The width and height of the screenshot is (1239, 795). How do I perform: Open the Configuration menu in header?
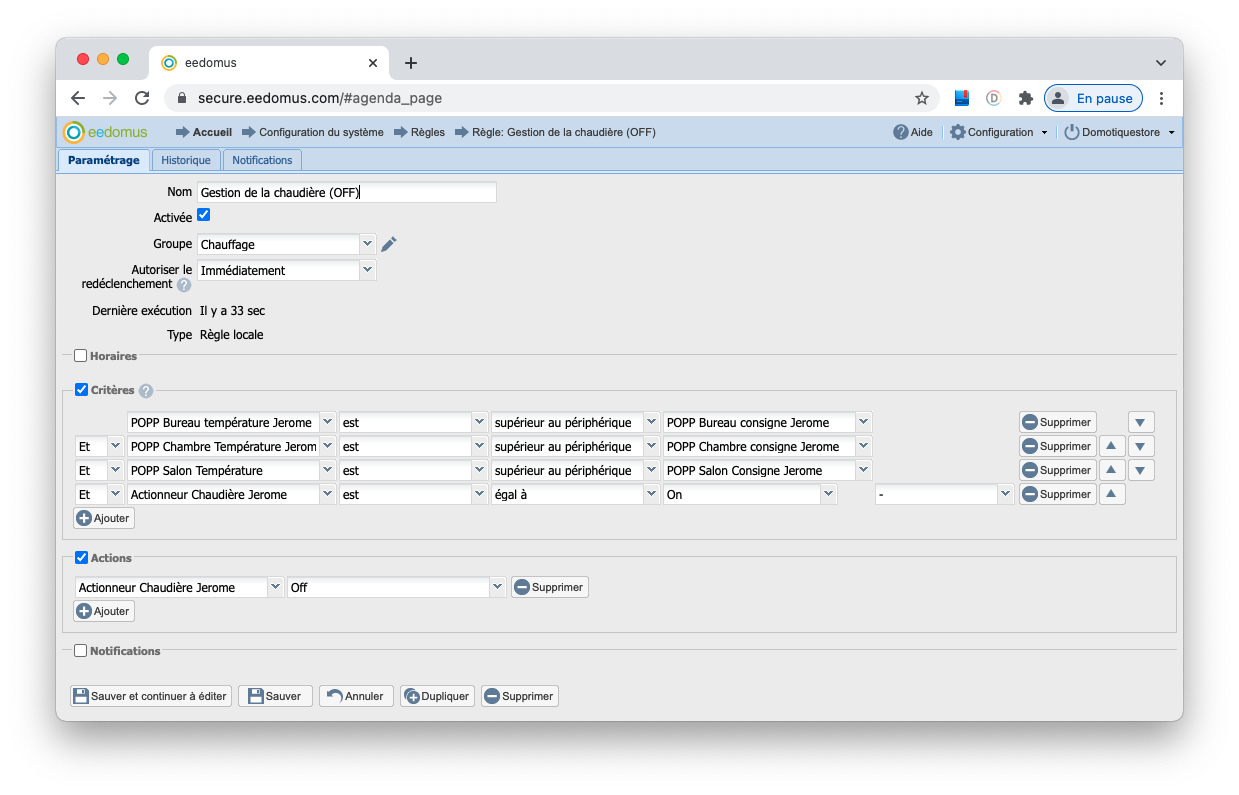point(998,132)
